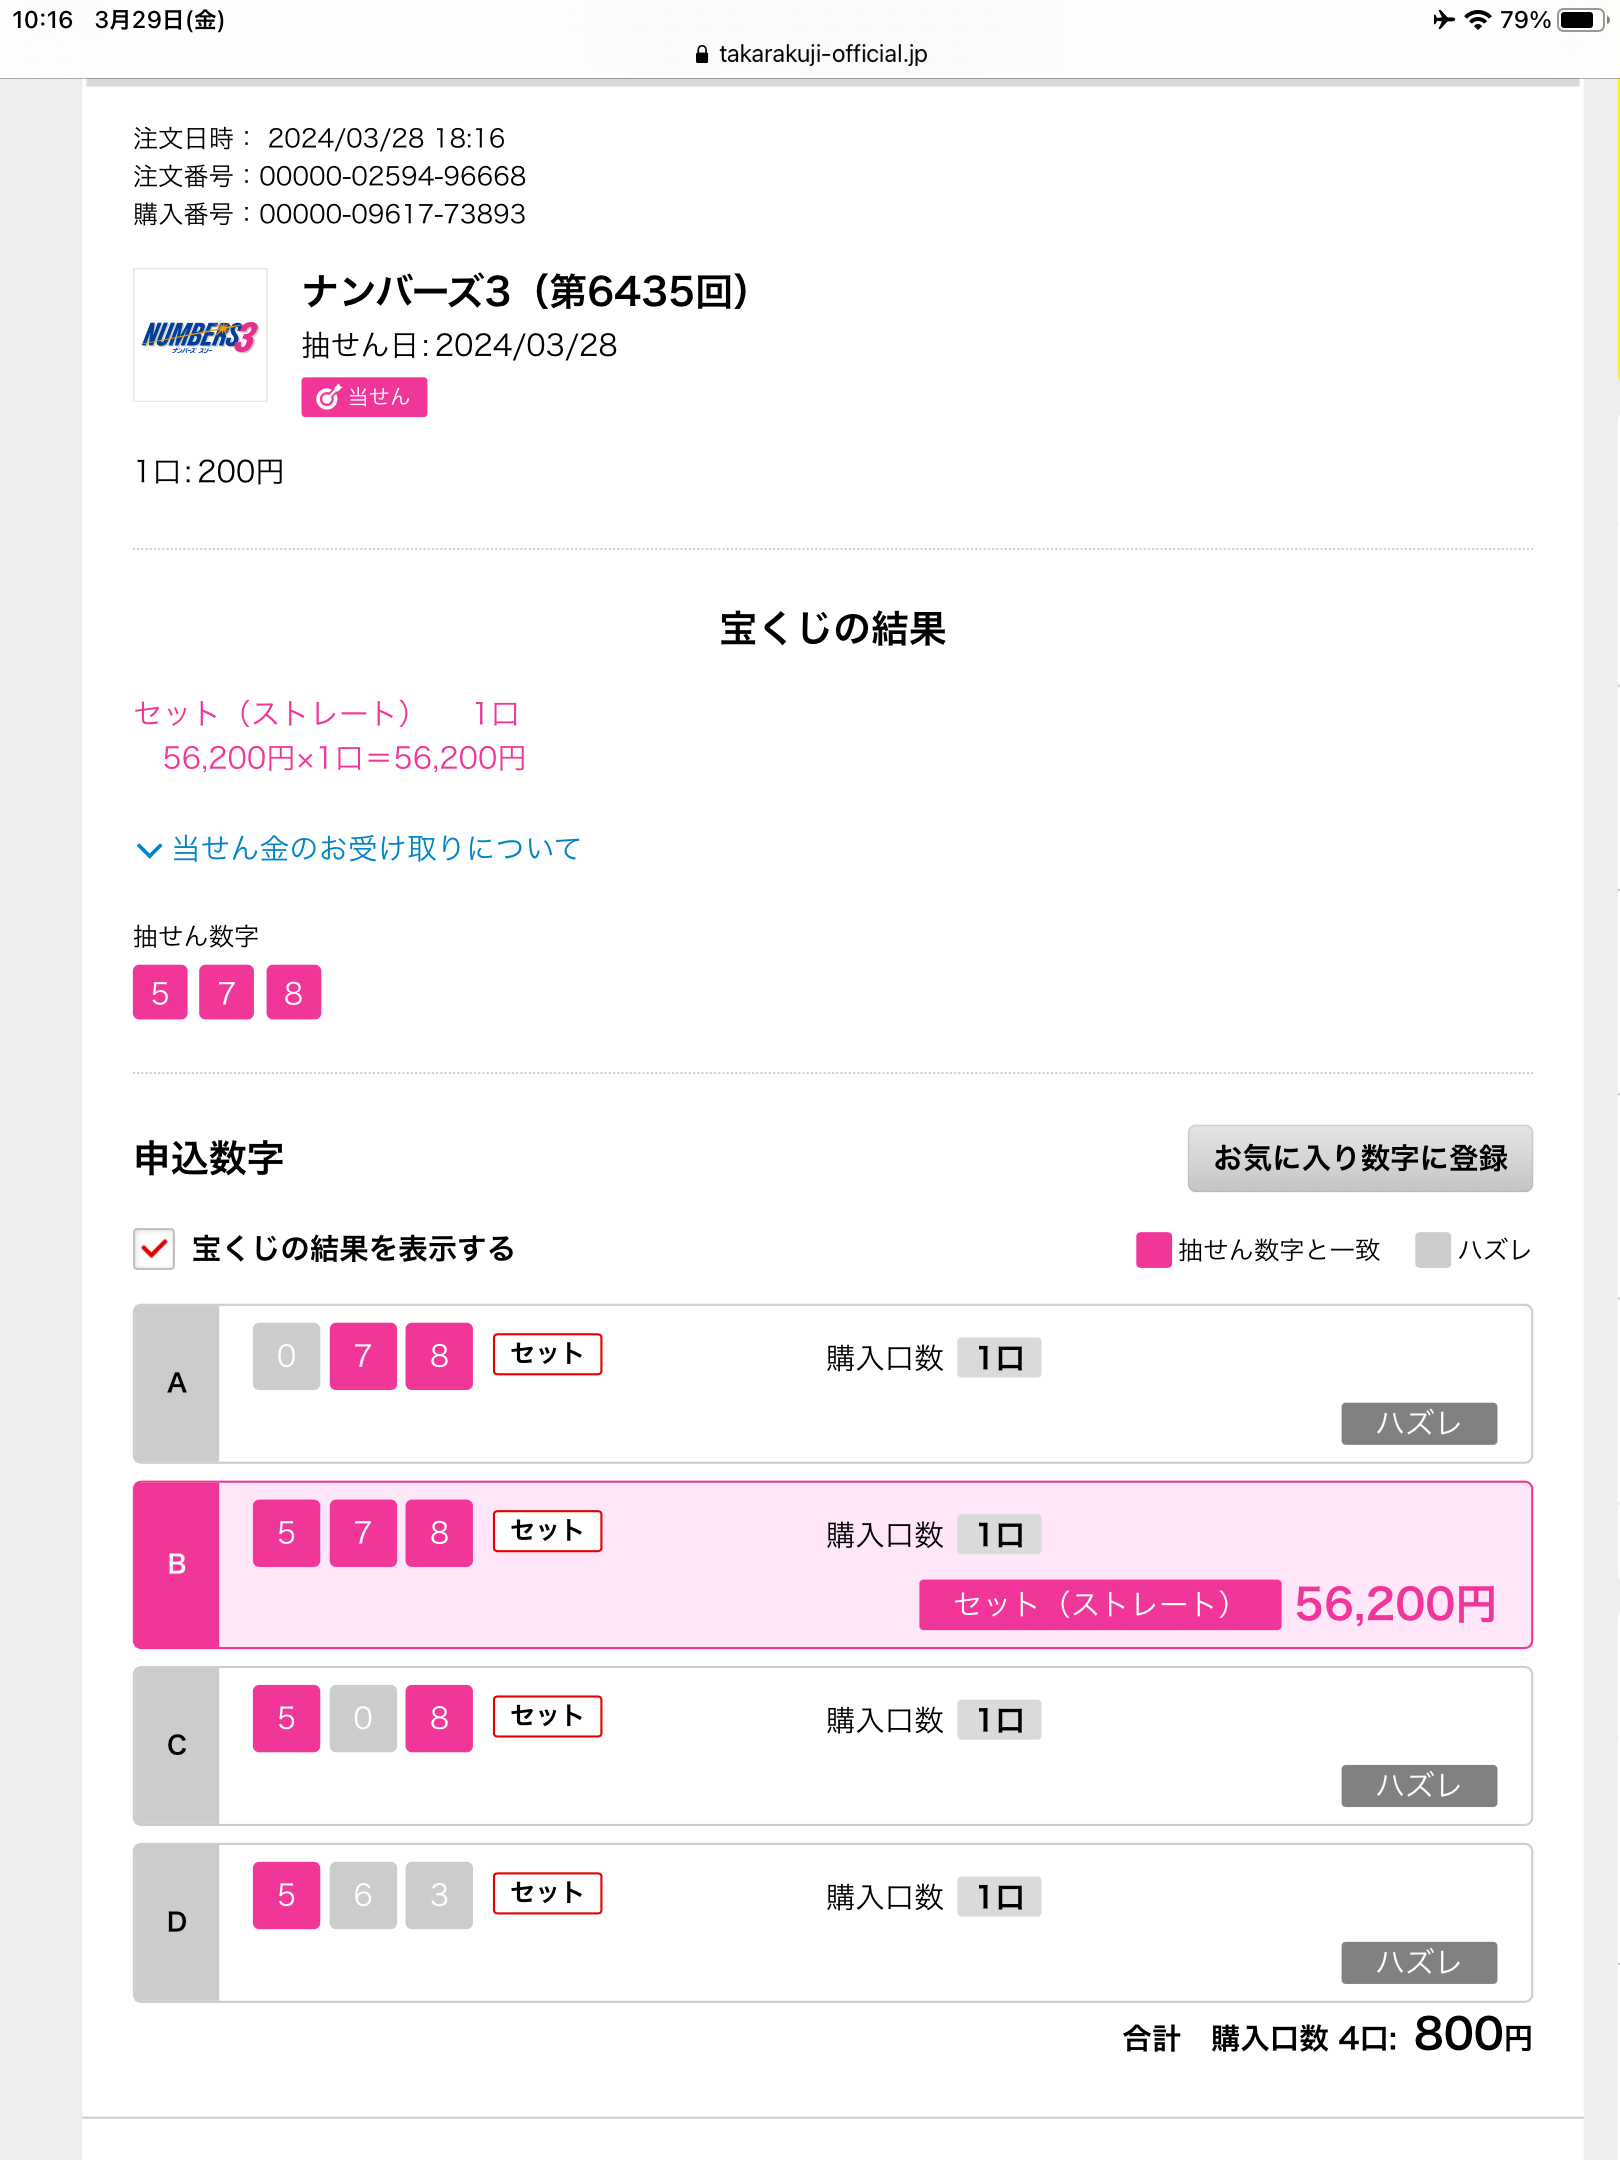
Task: Click the gray ハズレ legend swatch
Action: pos(1433,1250)
